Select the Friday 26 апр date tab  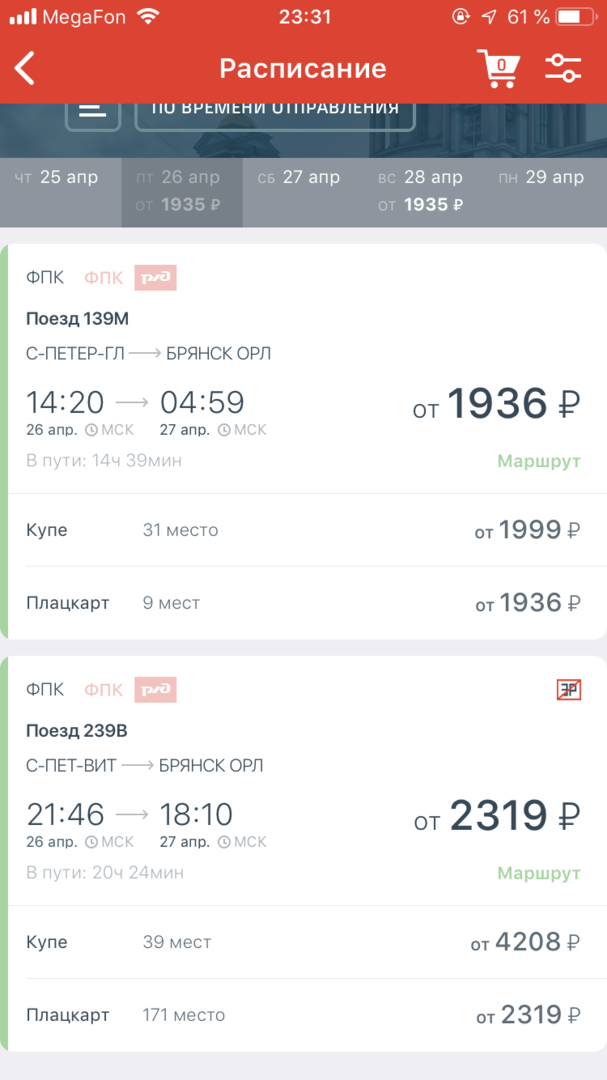pyautogui.click(x=178, y=190)
